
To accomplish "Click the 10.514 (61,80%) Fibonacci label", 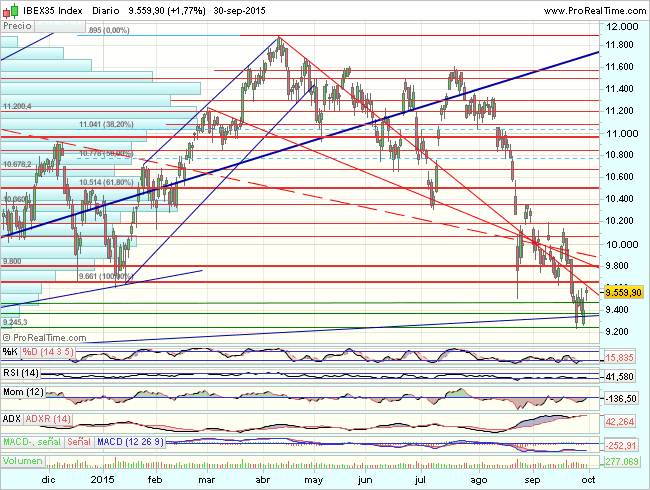I will (x=106, y=182).
